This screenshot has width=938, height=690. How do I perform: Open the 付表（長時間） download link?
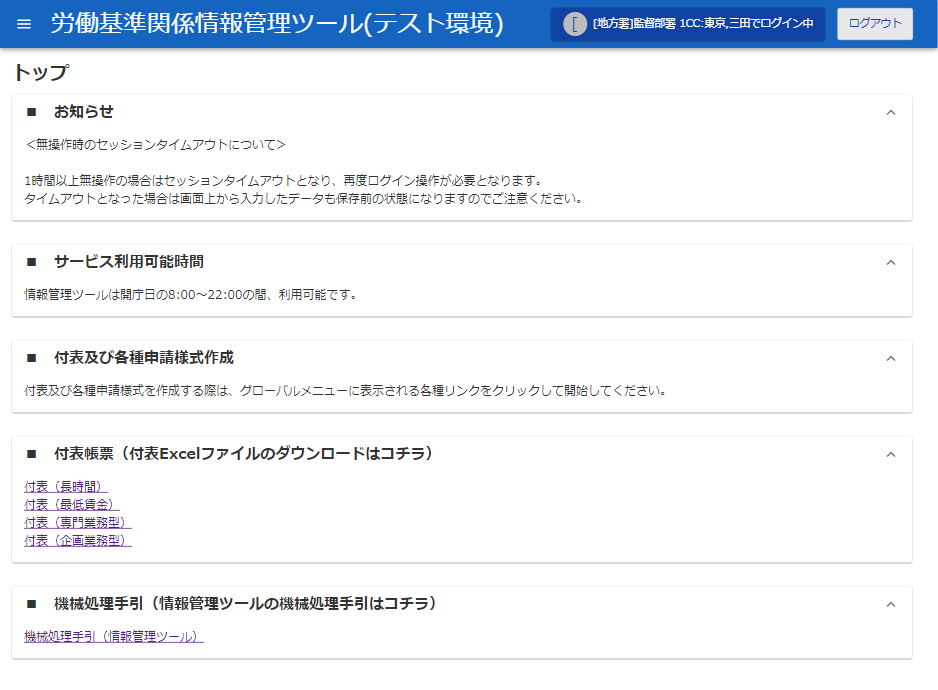click(x=66, y=487)
